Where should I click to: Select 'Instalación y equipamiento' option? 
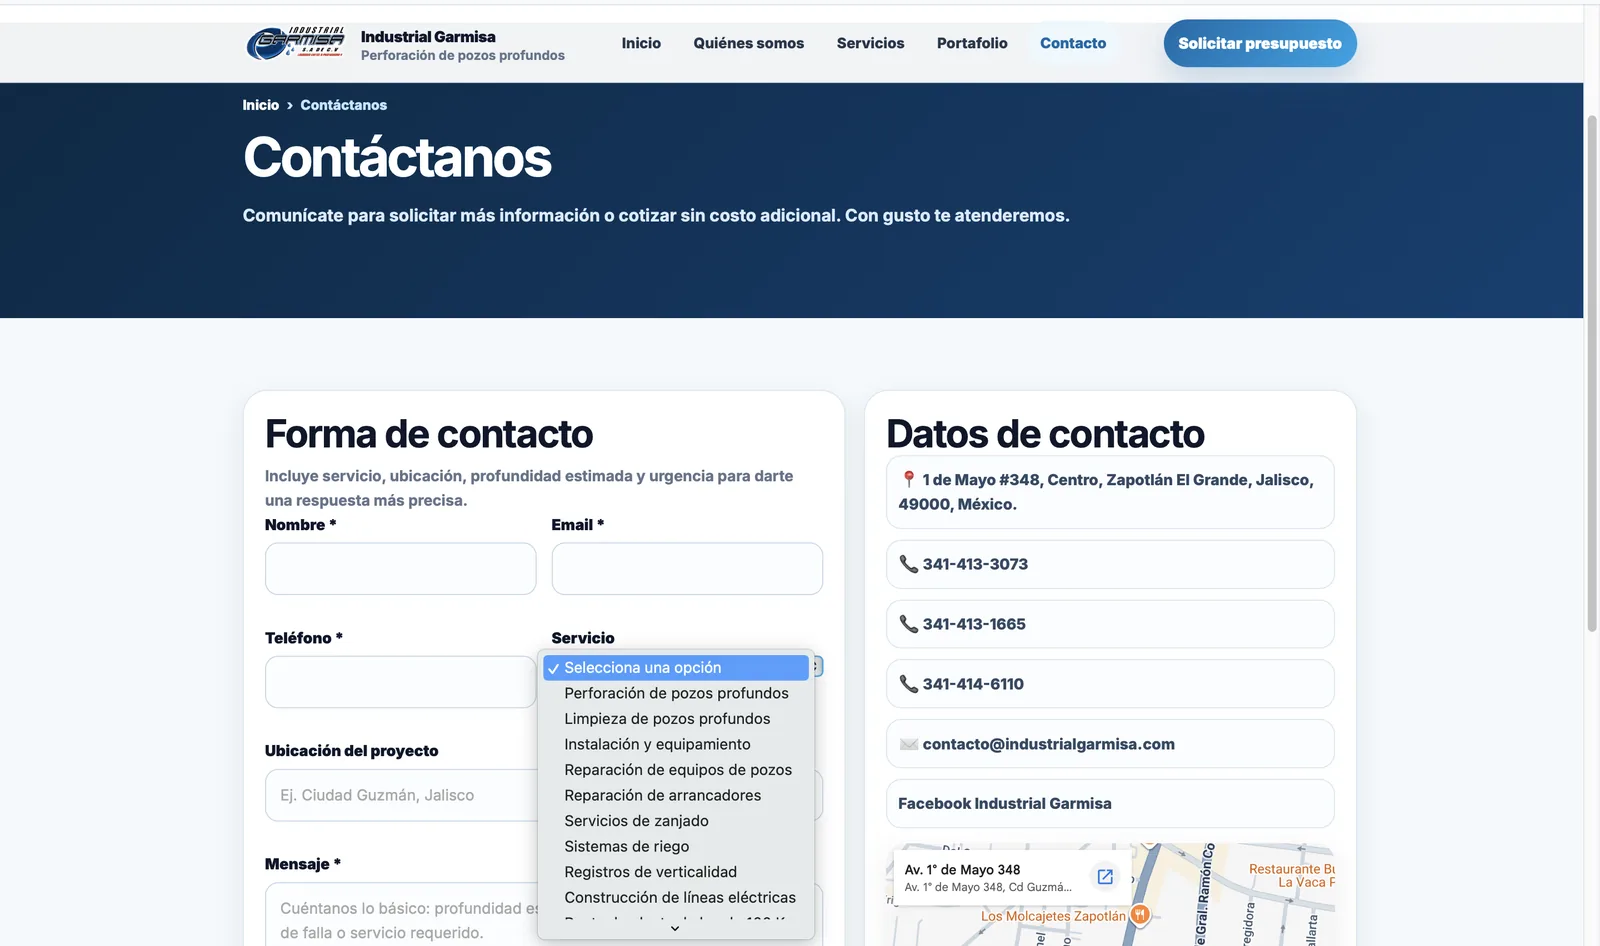(x=676, y=744)
